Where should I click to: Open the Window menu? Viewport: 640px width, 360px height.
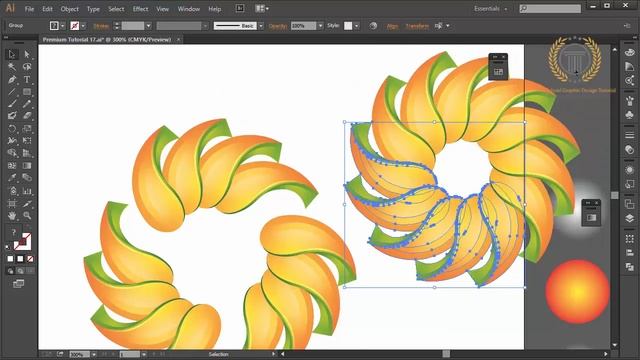[189, 9]
